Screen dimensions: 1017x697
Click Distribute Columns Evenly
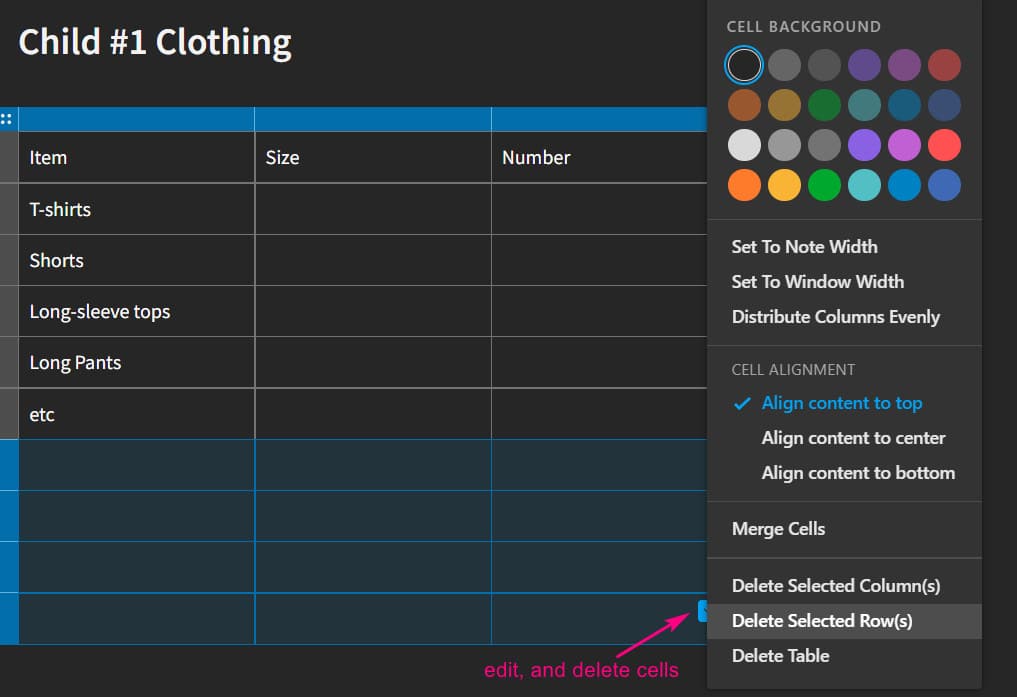835,317
